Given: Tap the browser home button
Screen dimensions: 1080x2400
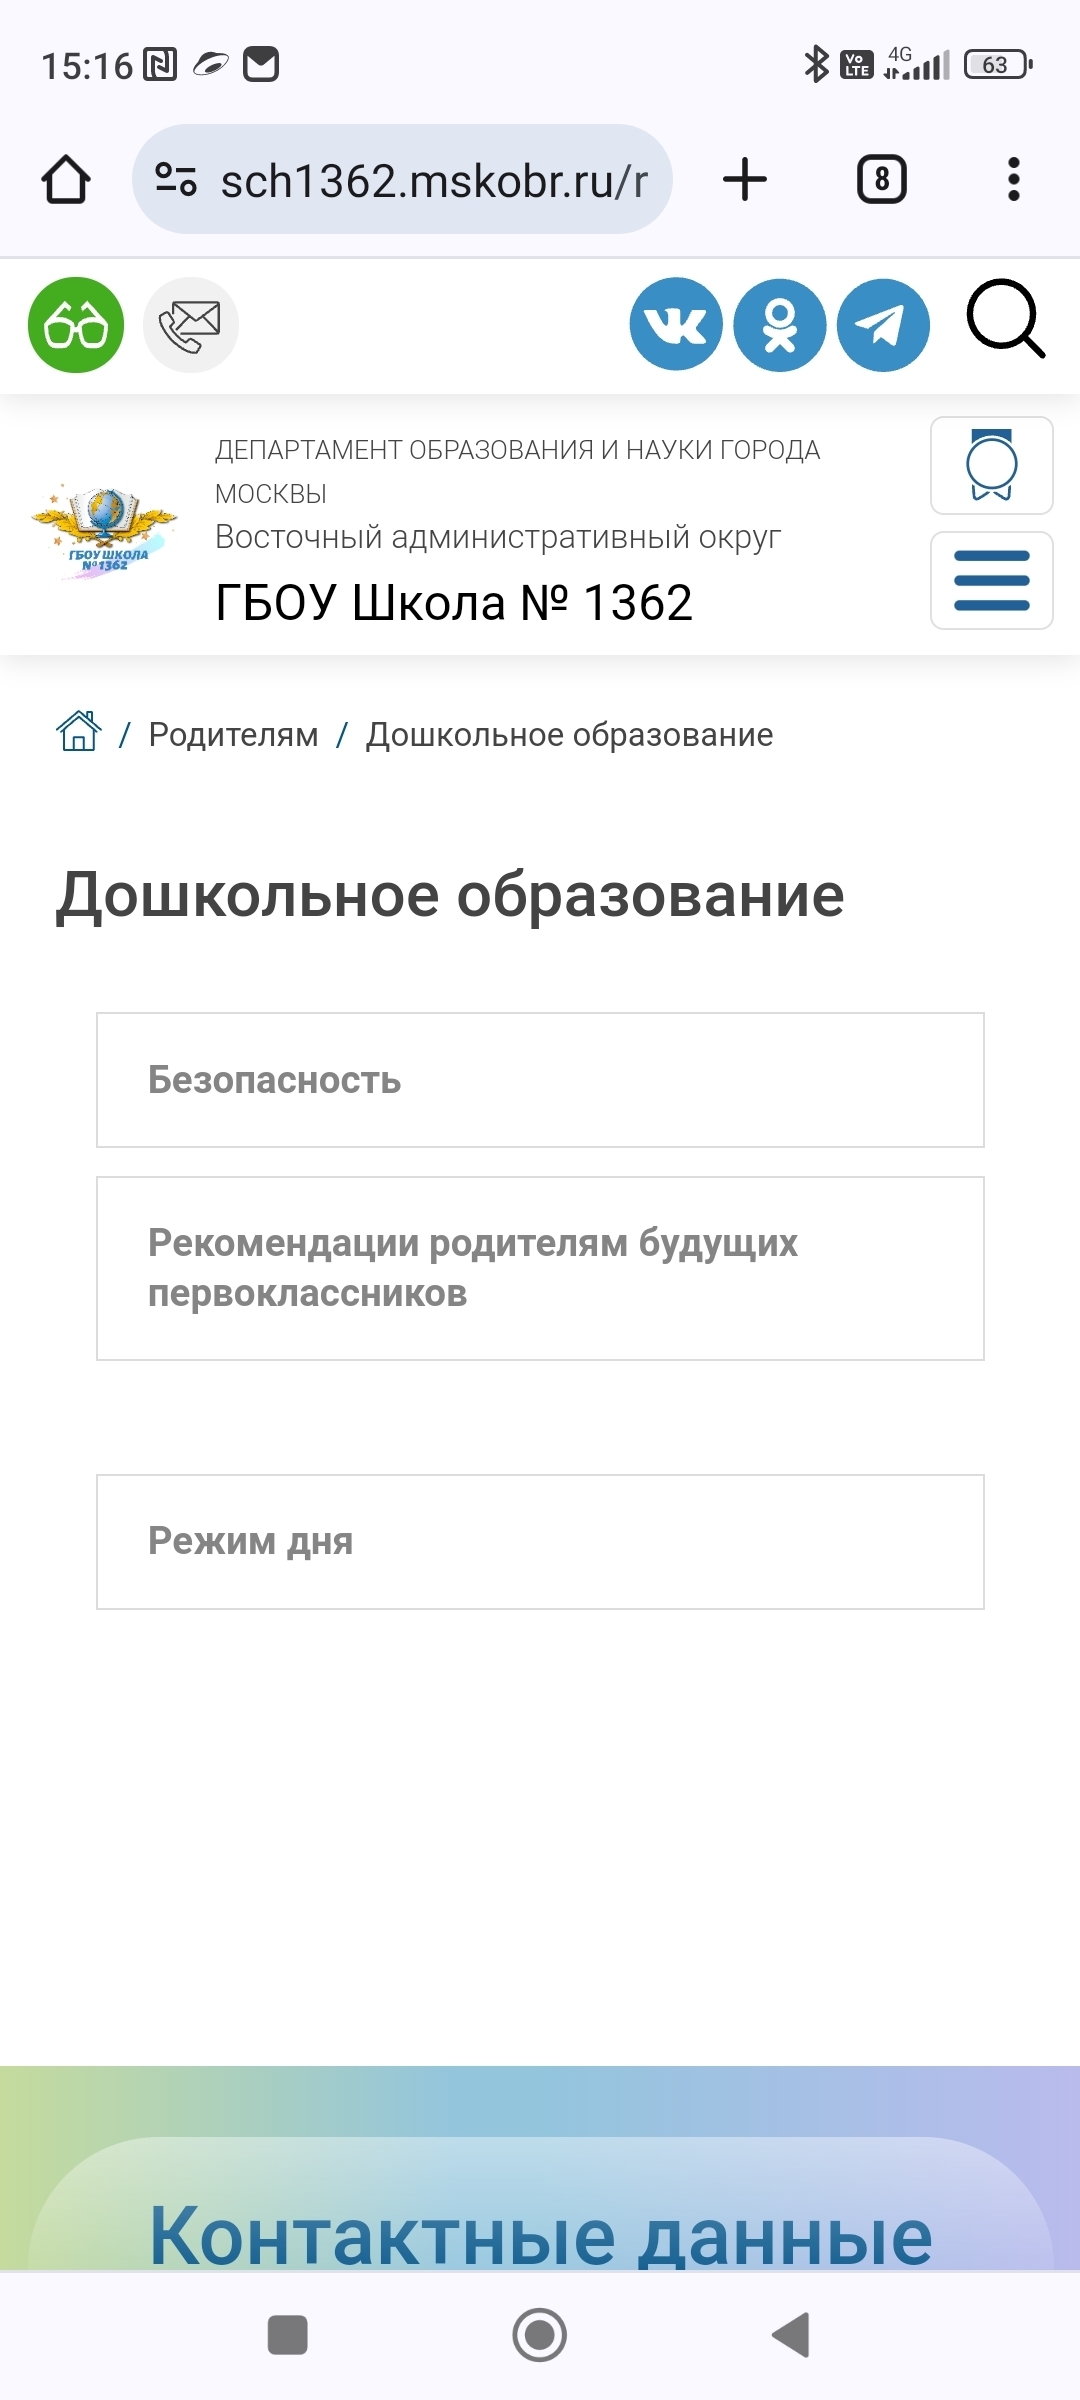Looking at the screenshot, I should tap(66, 180).
